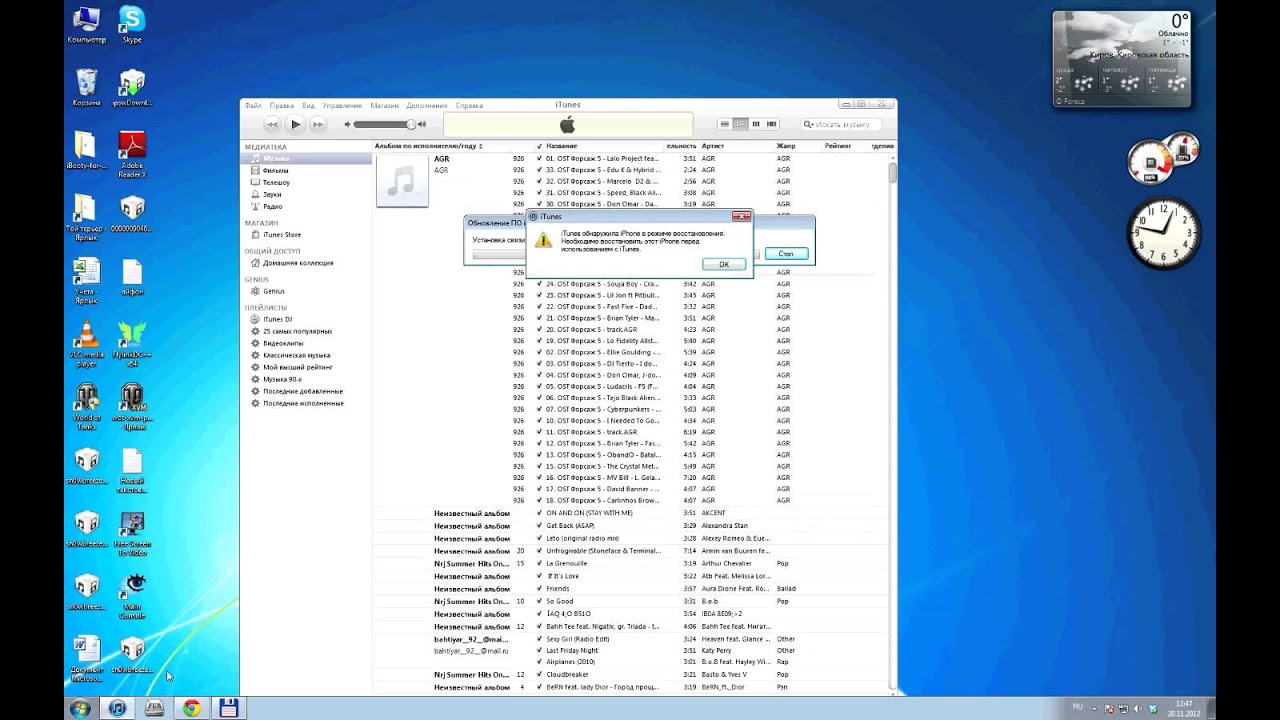Click the AGR album artwork thumbnail
Image resolution: width=1280 pixels, height=720 pixels.
pyautogui.click(x=402, y=181)
